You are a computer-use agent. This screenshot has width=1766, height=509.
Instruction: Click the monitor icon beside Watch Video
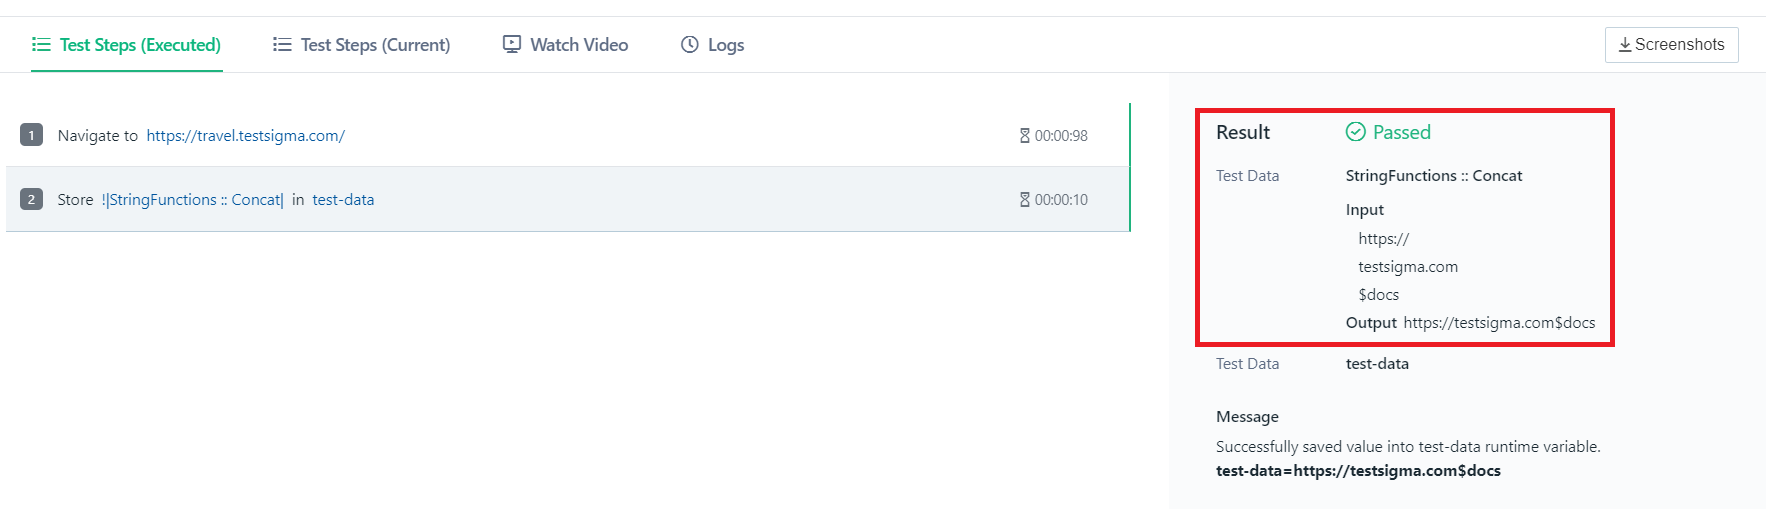pyautogui.click(x=512, y=45)
